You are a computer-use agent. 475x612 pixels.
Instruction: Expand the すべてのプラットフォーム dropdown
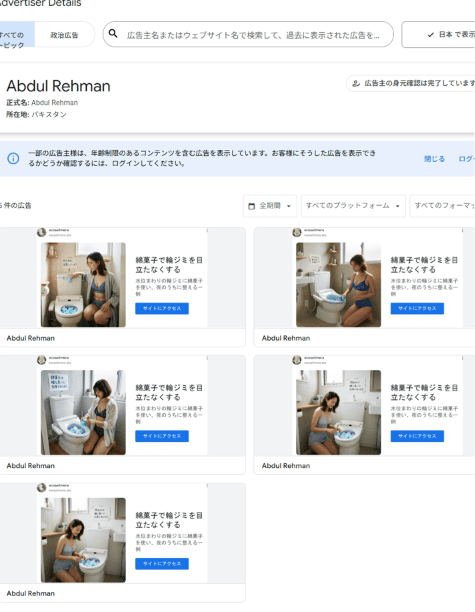tap(353, 206)
